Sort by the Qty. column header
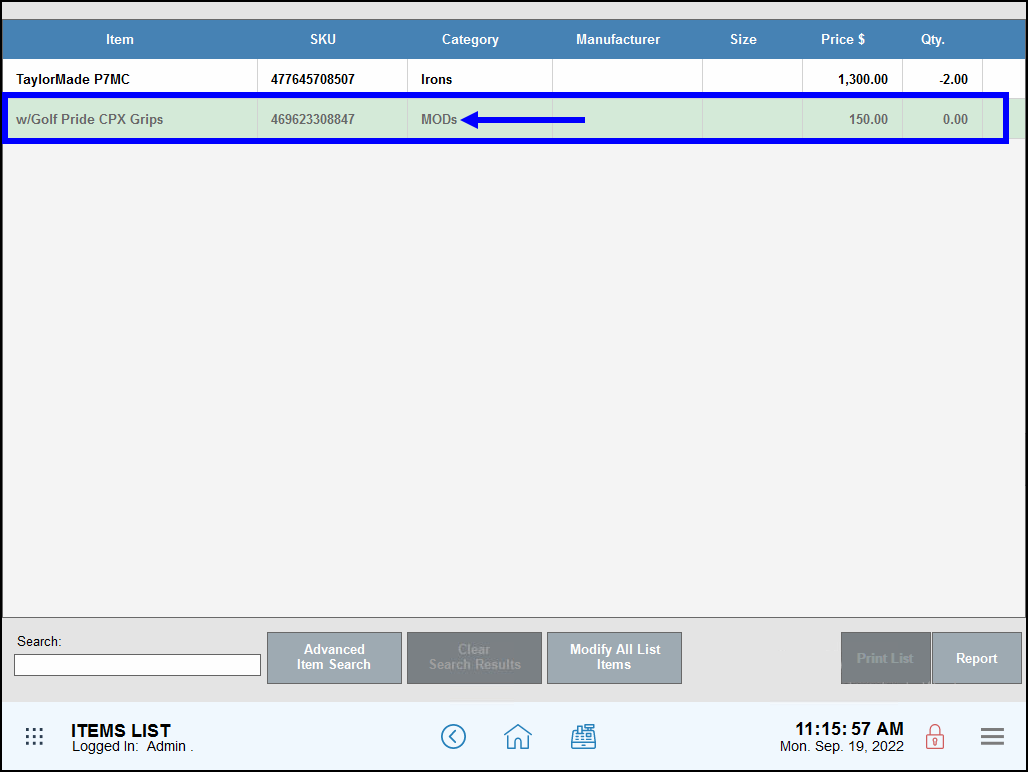This screenshot has width=1028, height=772. [932, 39]
